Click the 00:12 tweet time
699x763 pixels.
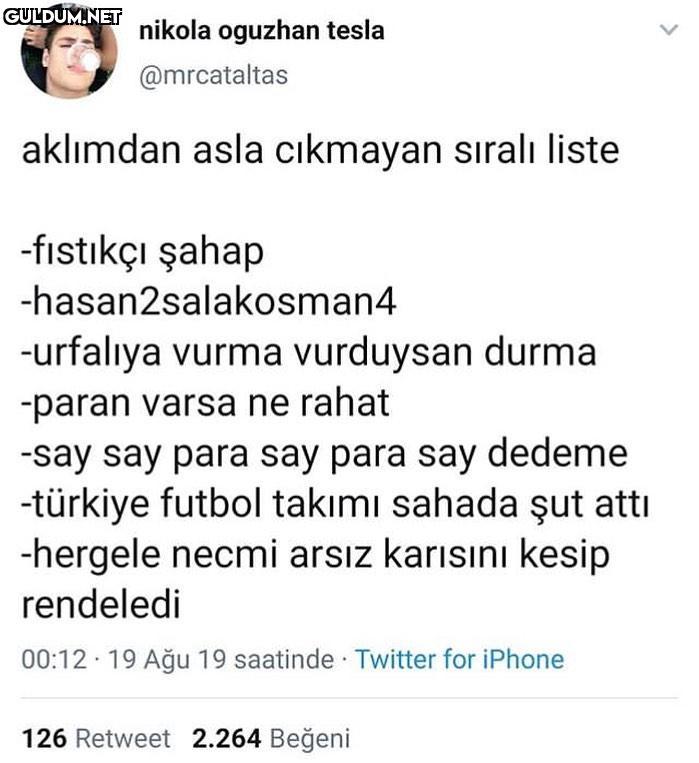[48, 660]
